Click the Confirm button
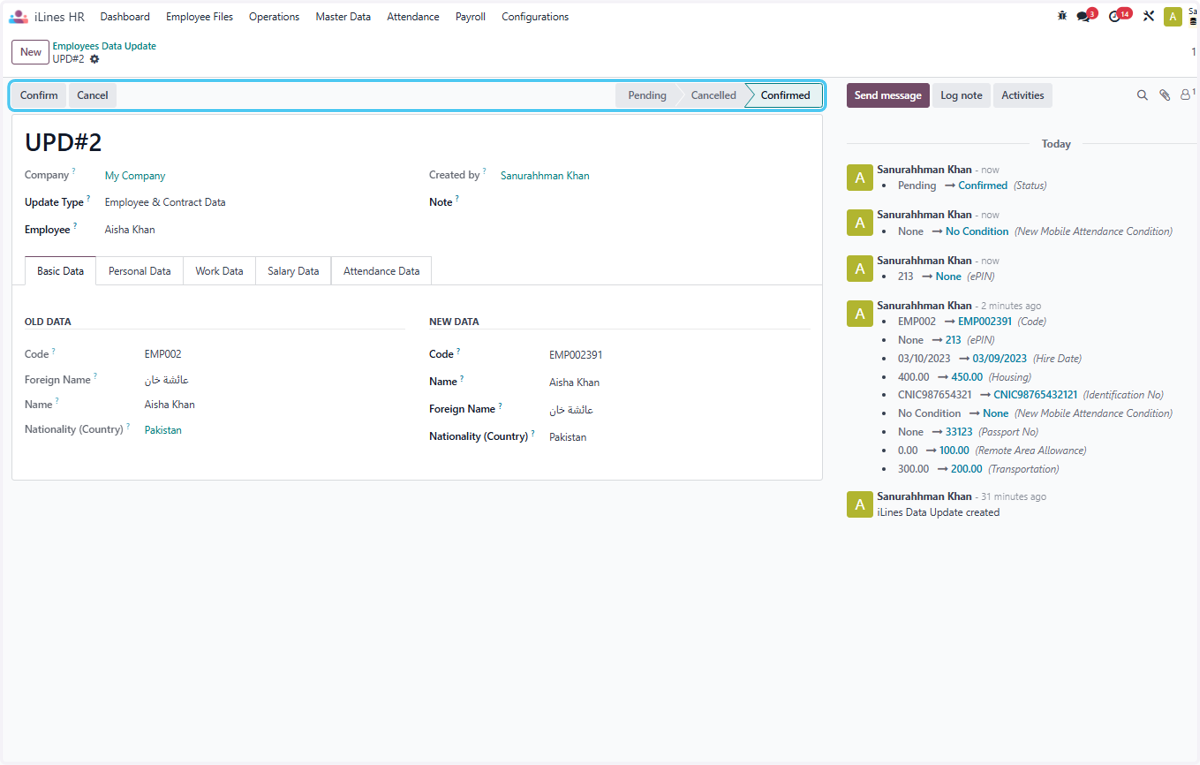Viewport: 1200px width, 765px height. pyautogui.click(x=39, y=96)
